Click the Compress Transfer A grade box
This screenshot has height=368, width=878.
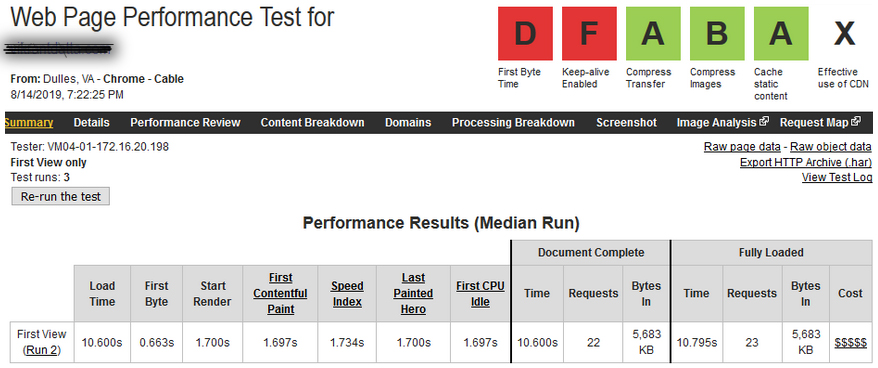(653, 34)
